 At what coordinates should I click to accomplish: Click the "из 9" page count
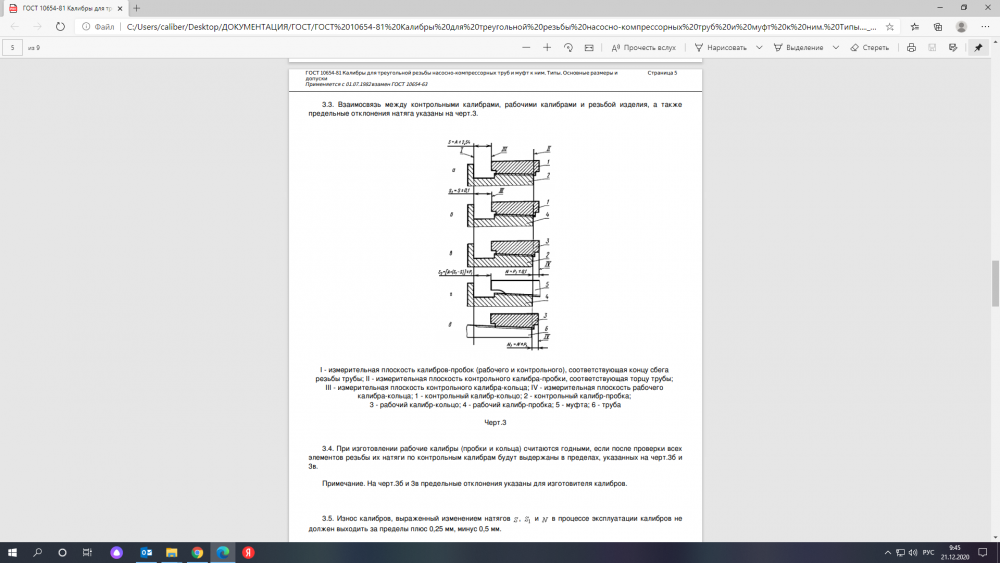(x=34, y=48)
